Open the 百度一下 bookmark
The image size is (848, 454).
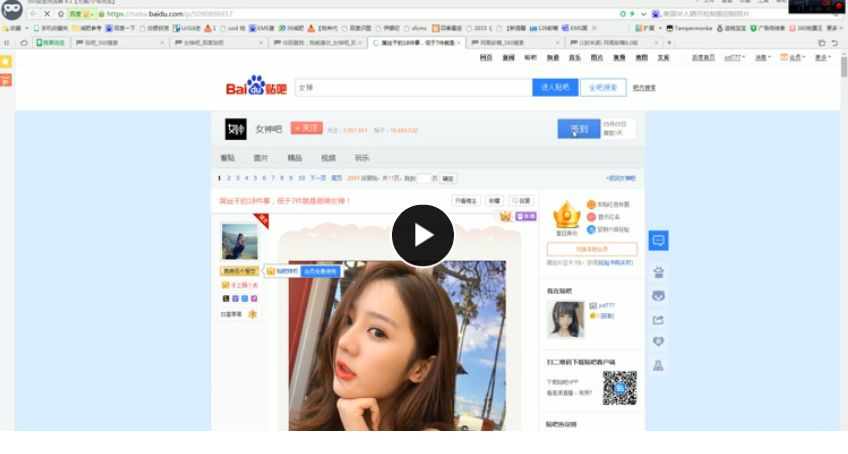(x=120, y=28)
